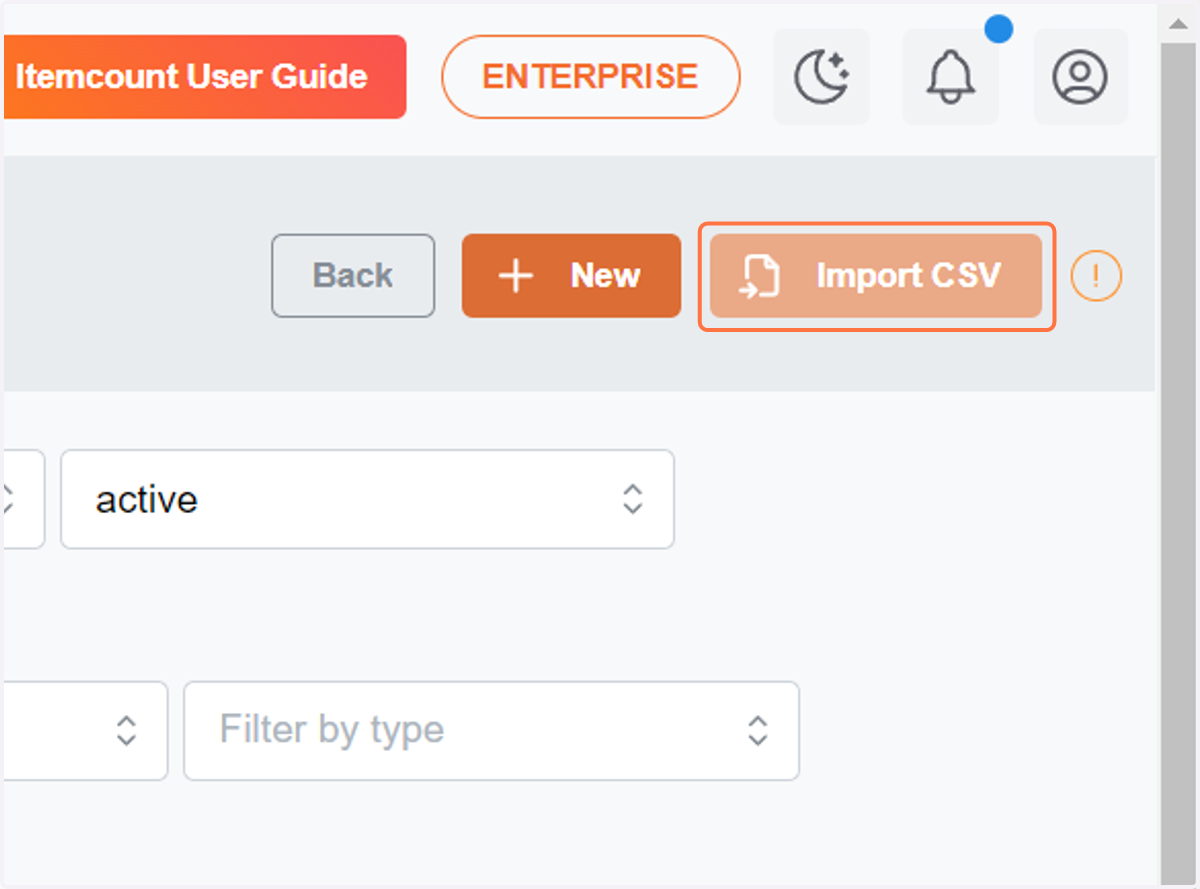
Task: Show info via orange exclamation icon
Action: point(1096,276)
